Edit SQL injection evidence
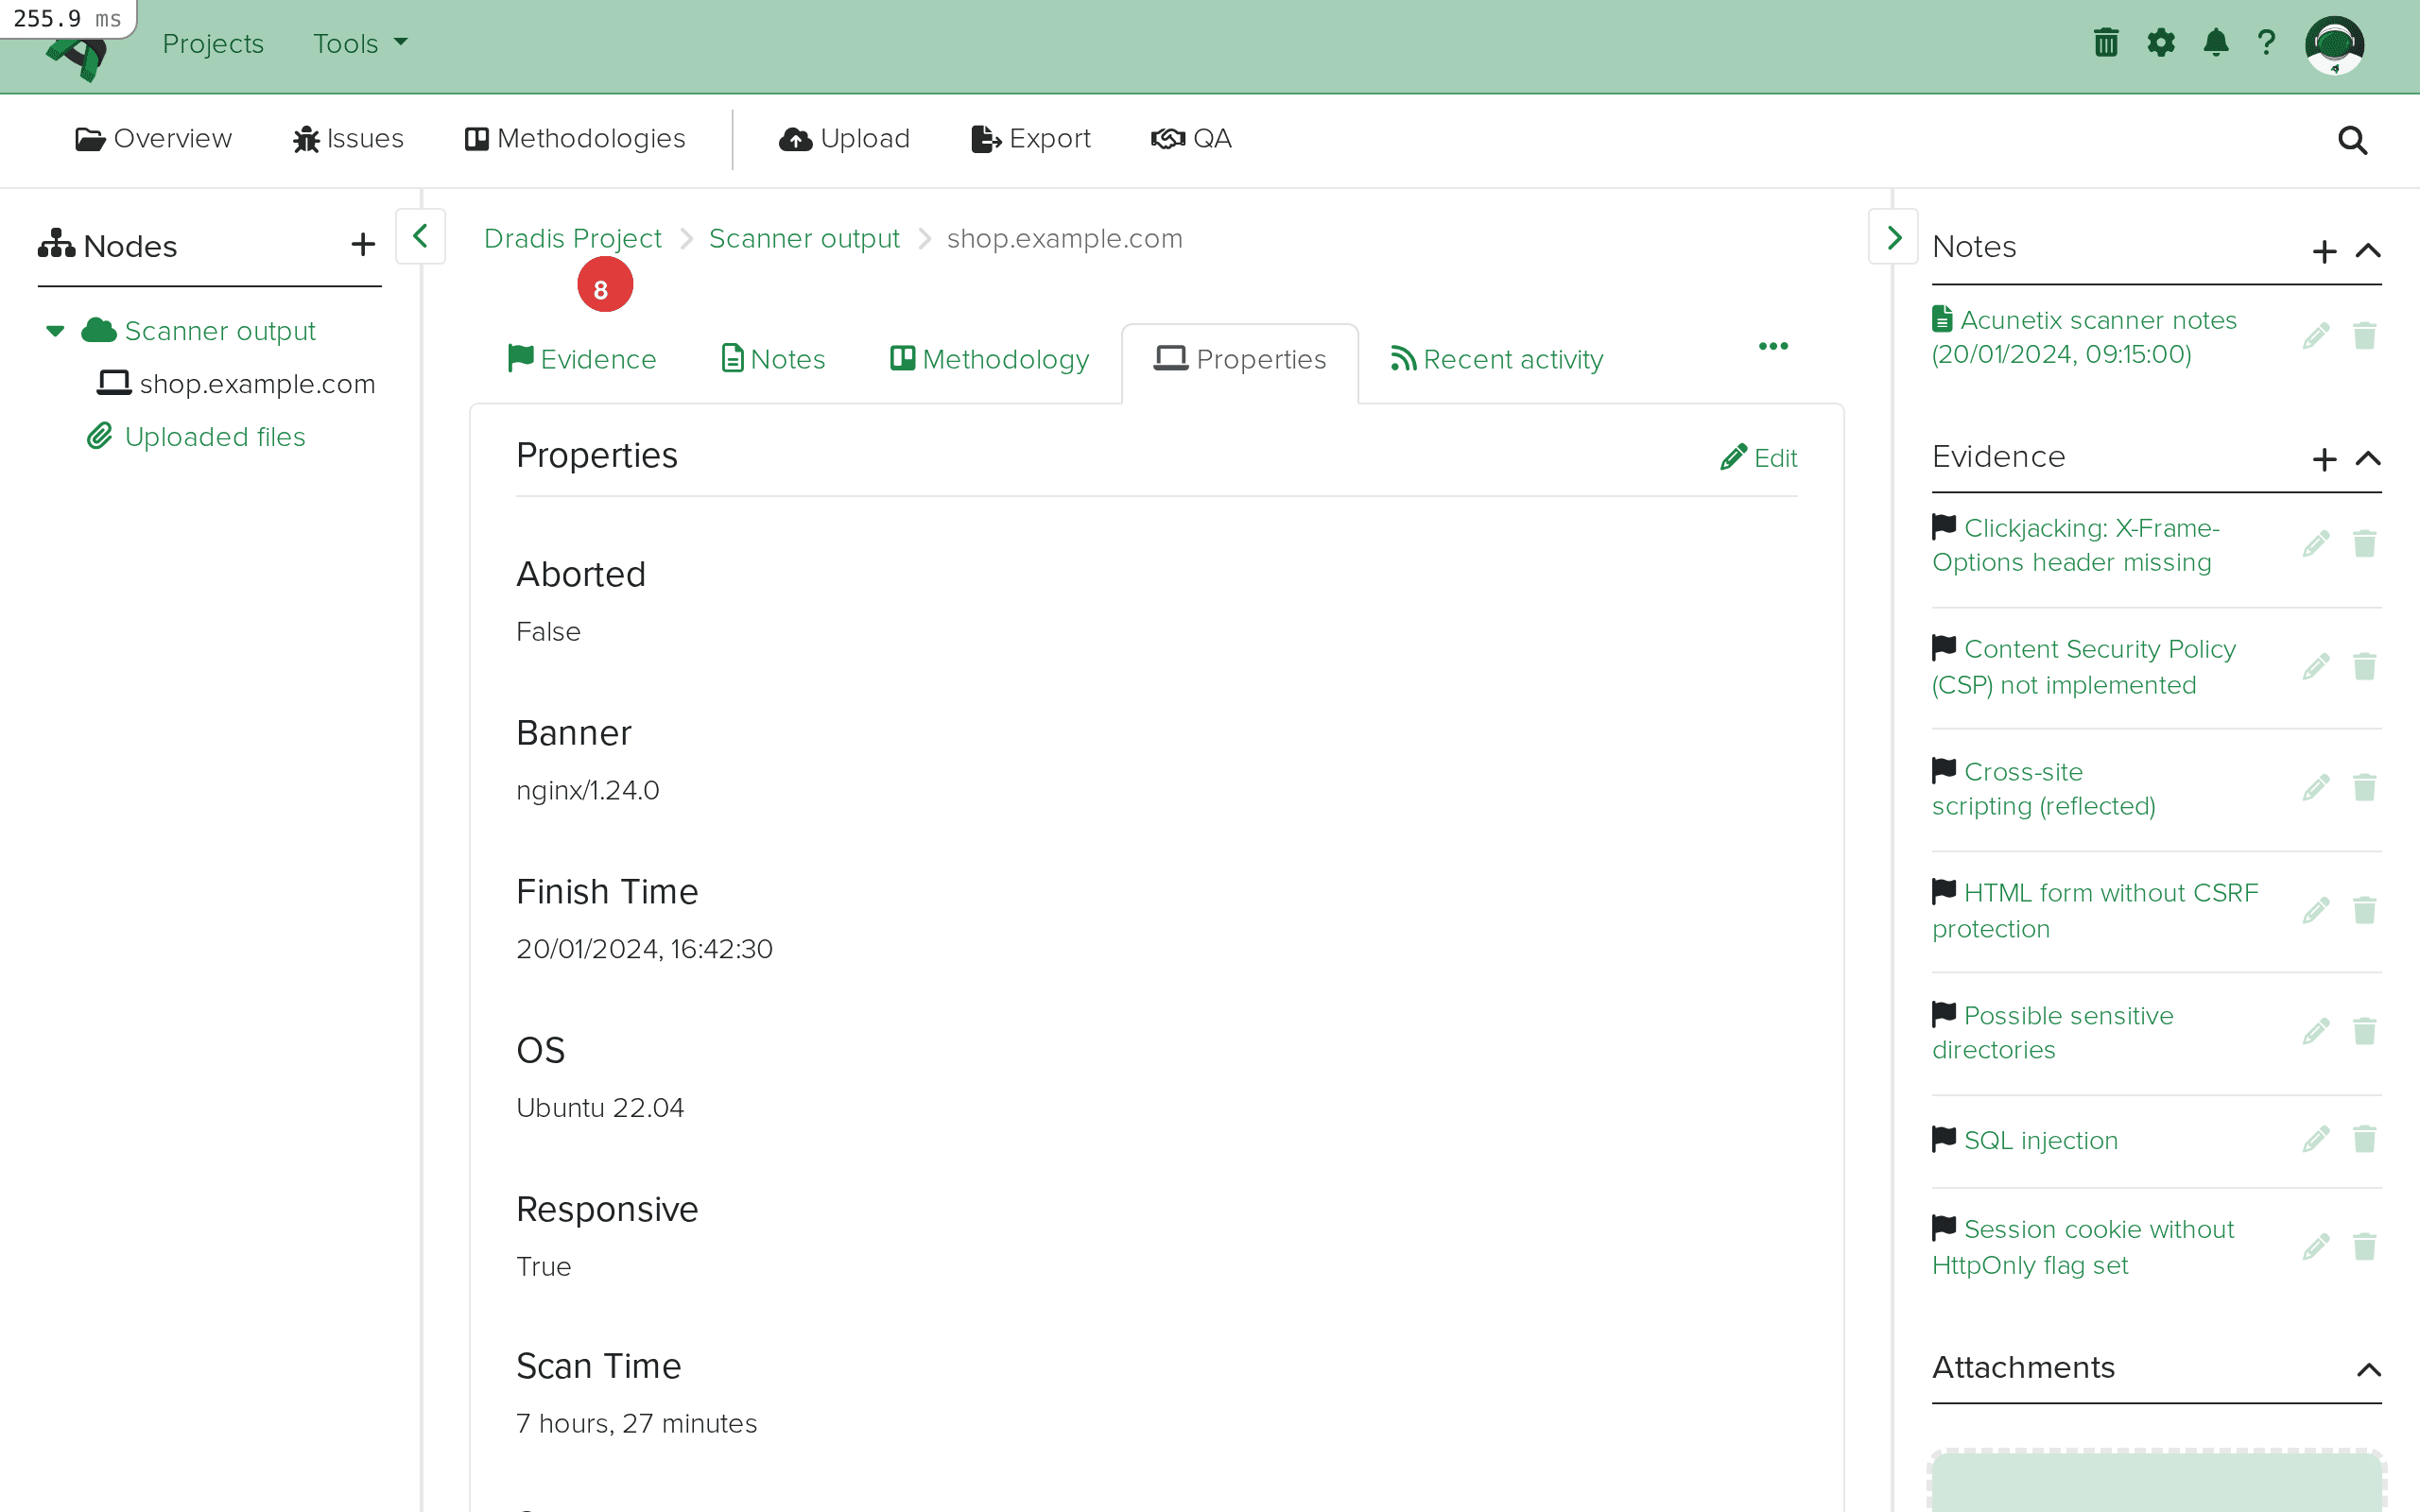Image resolution: width=2420 pixels, height=1512 pixels. coord(2316,1140)
